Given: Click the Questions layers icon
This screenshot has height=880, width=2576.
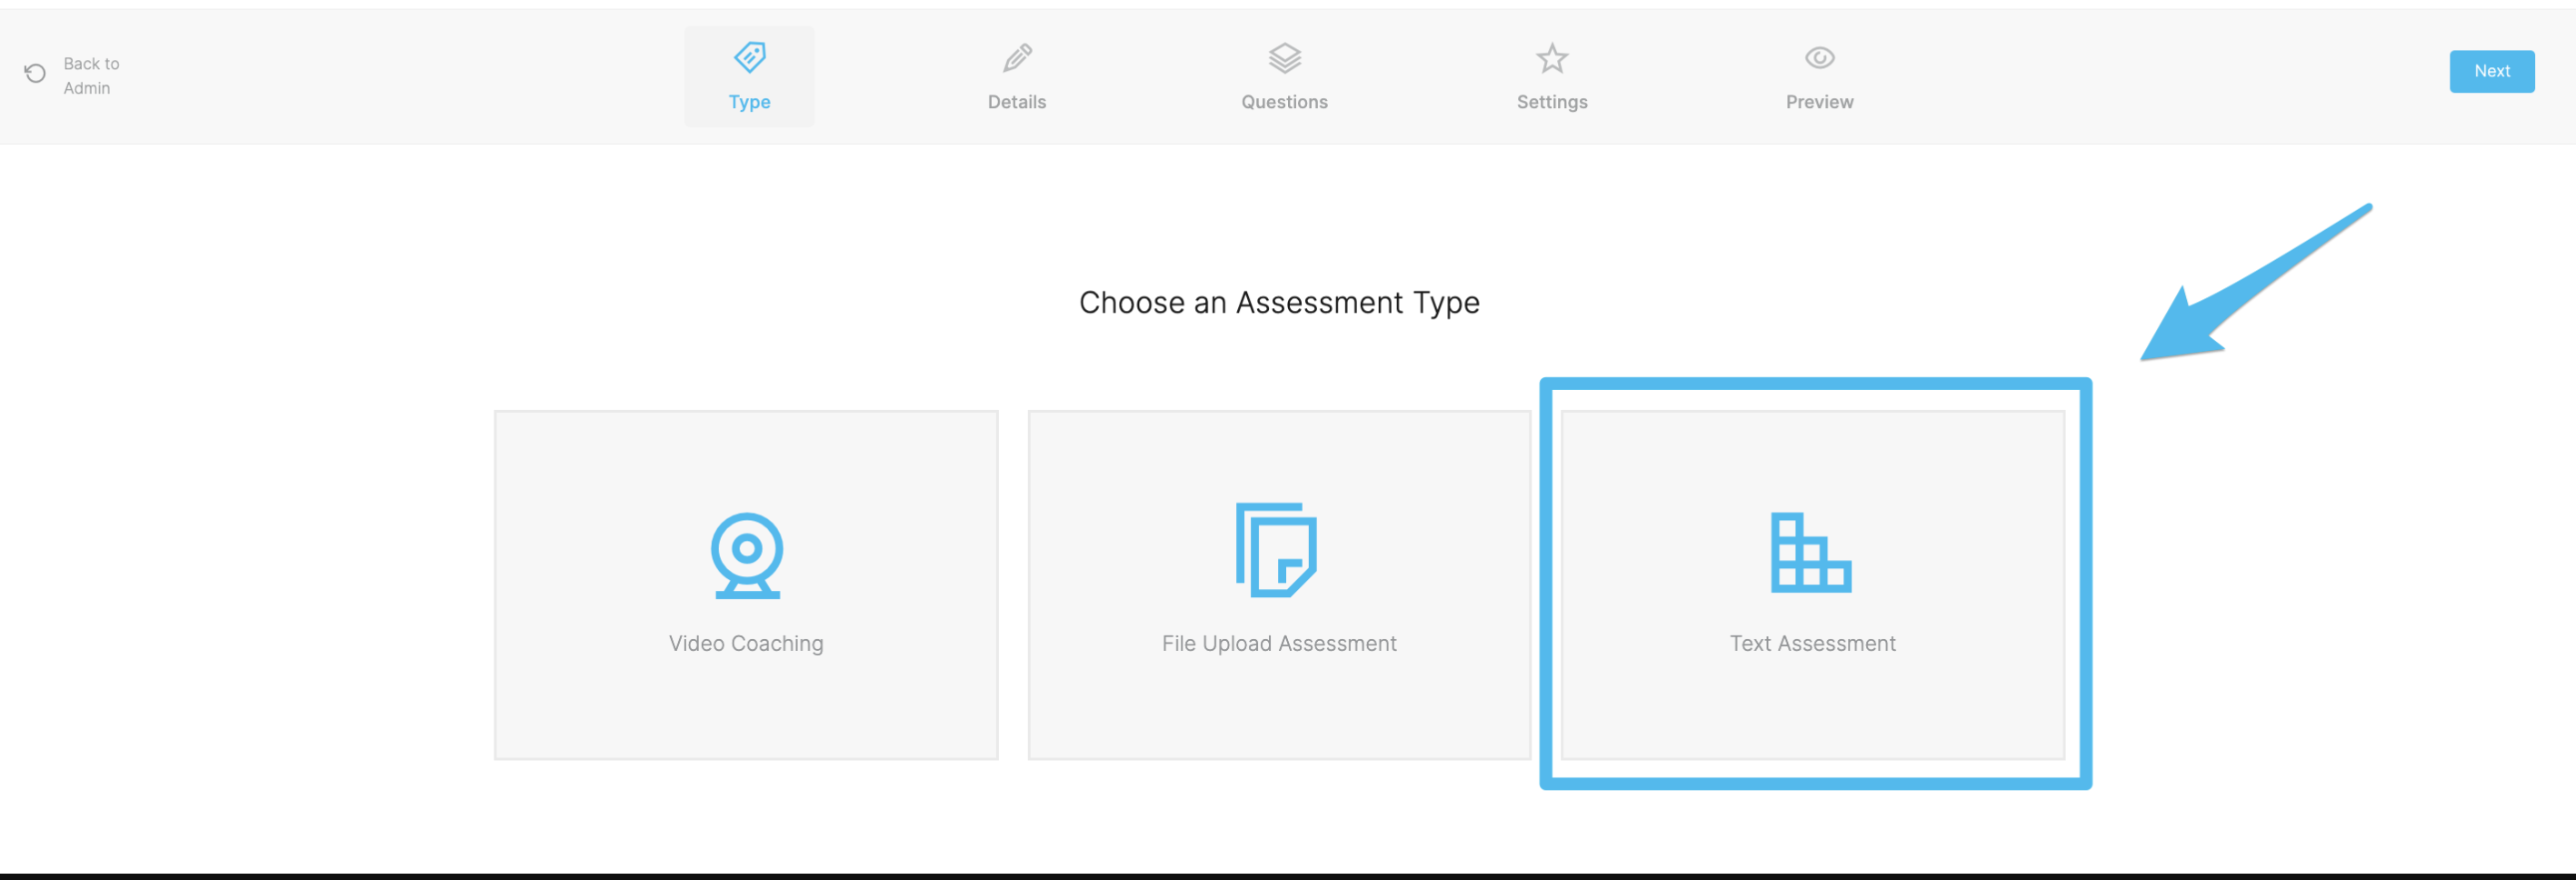Looking at the screenshot, I should (x=1284, y=58).
